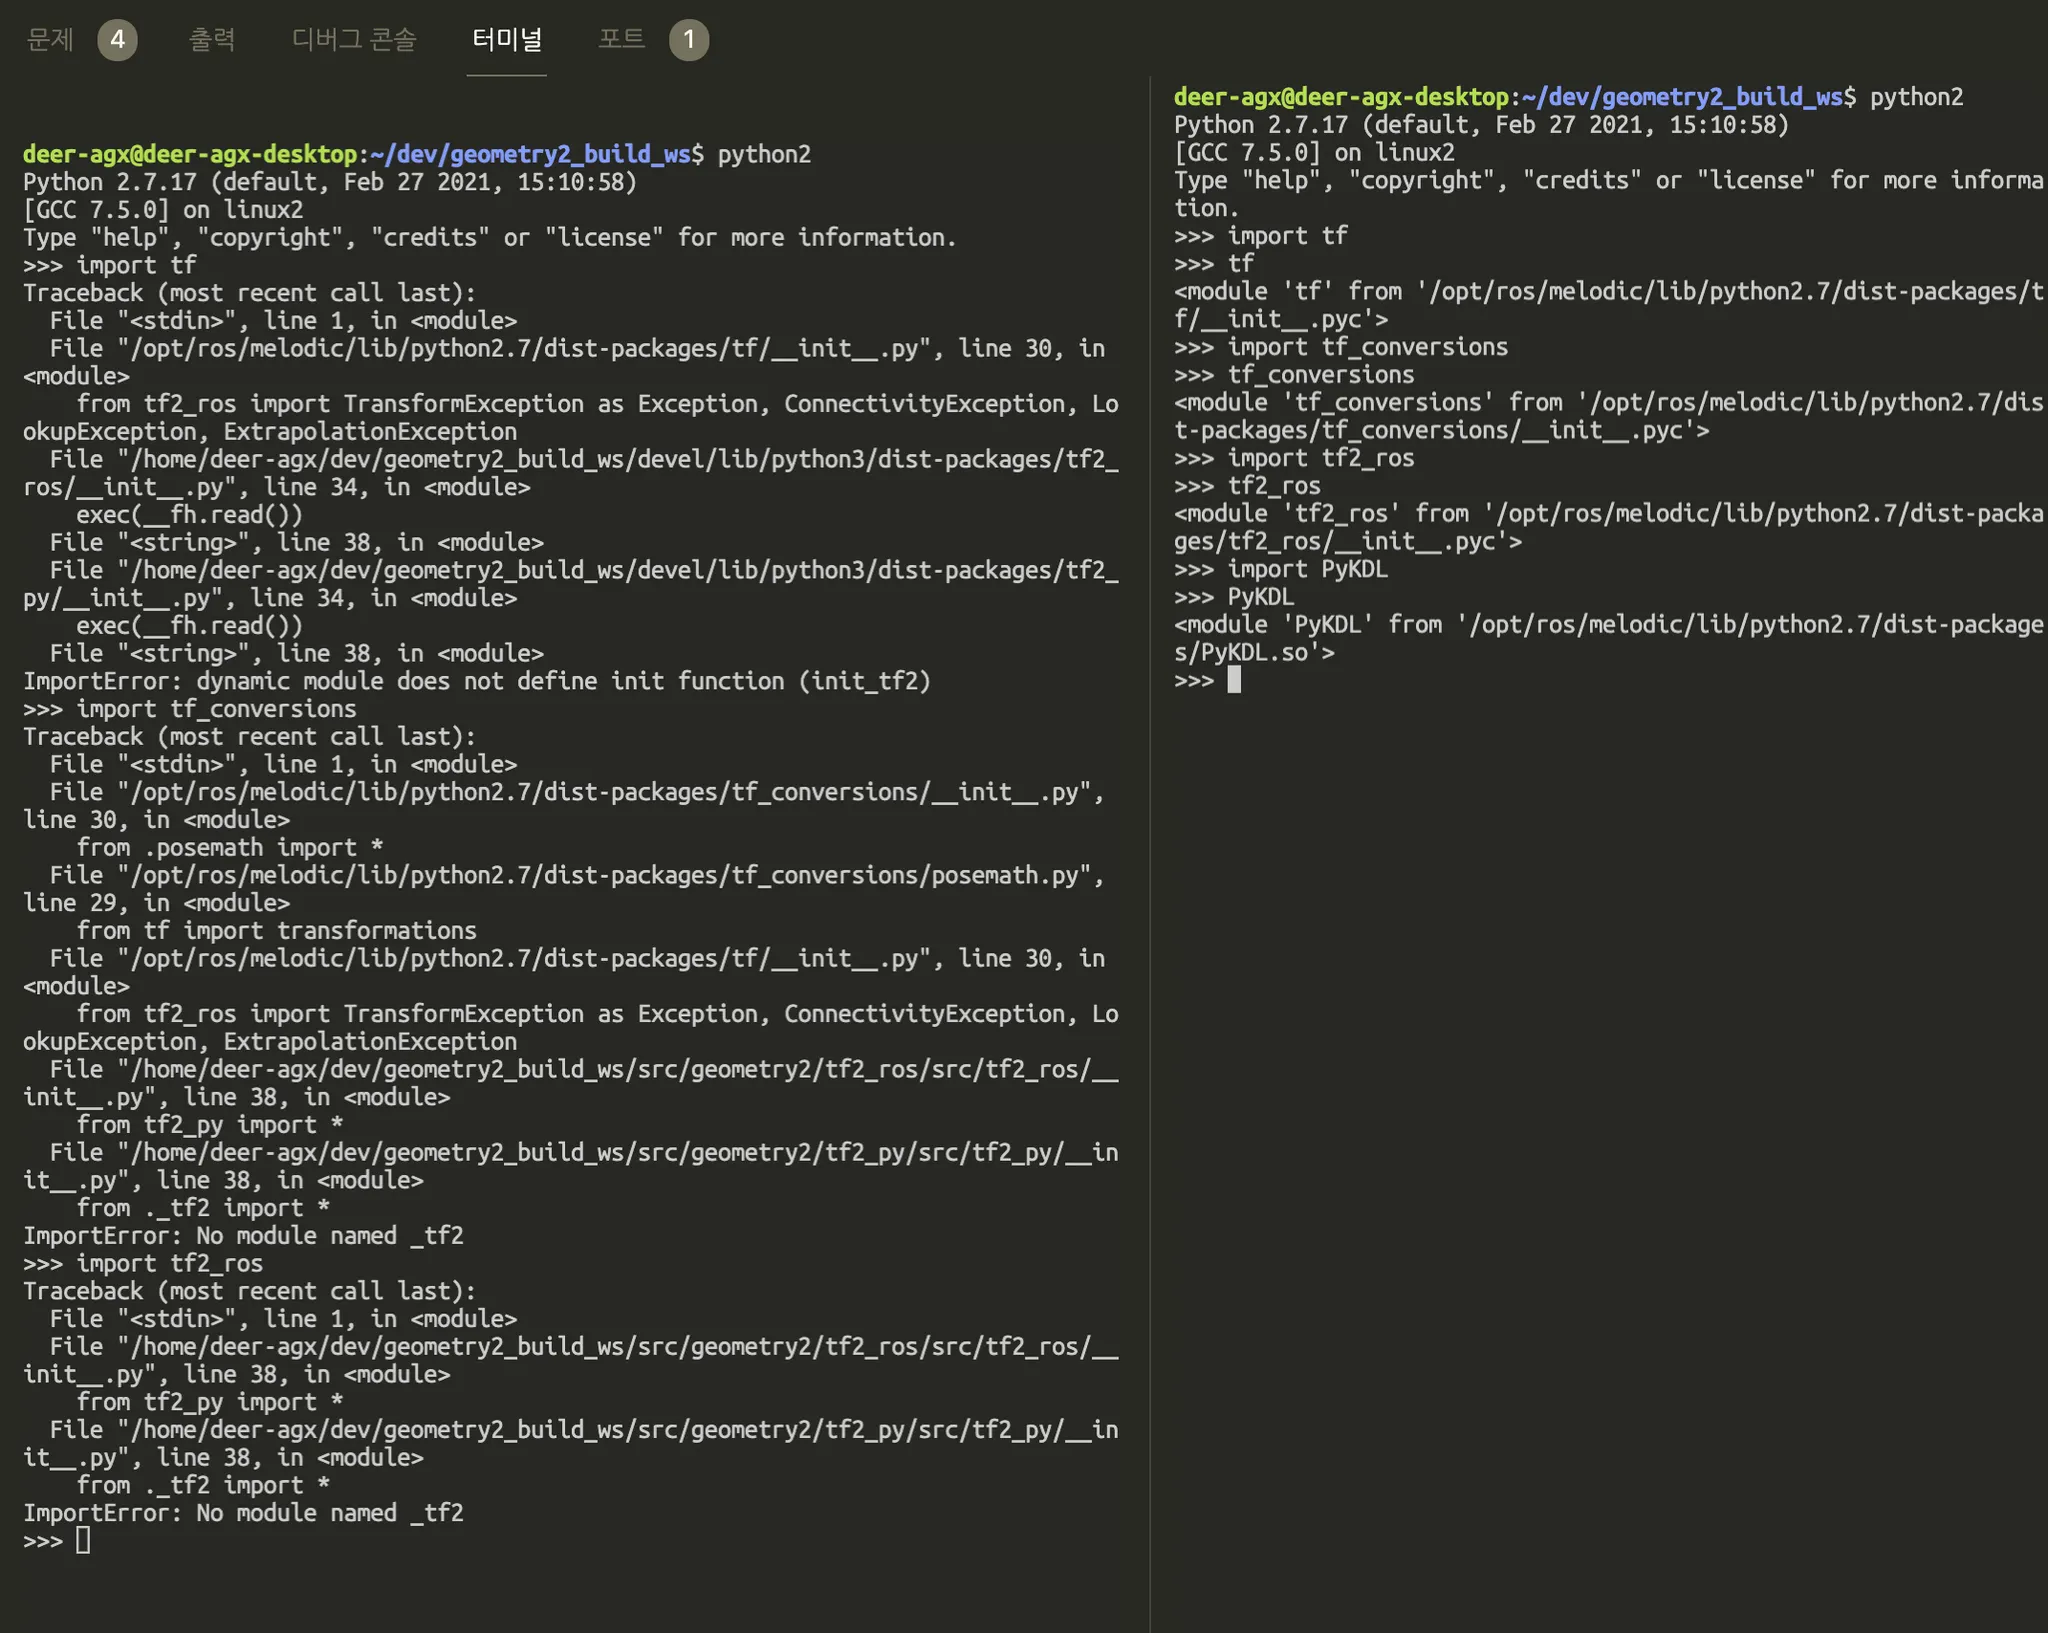Screen dimensions: 2048x1633
Task: Open the 디버그 콘솔 tab
Action: tap(353, 39)
